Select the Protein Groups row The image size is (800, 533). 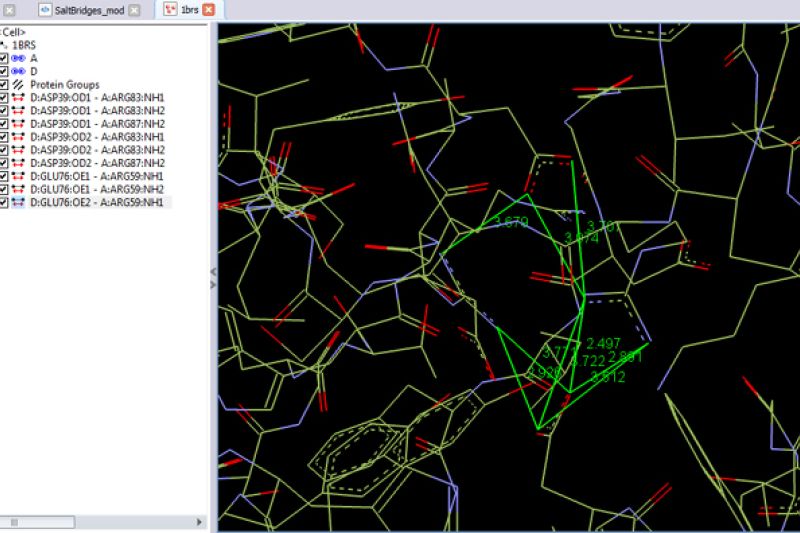pyautogui.click(x=65, y=85)
